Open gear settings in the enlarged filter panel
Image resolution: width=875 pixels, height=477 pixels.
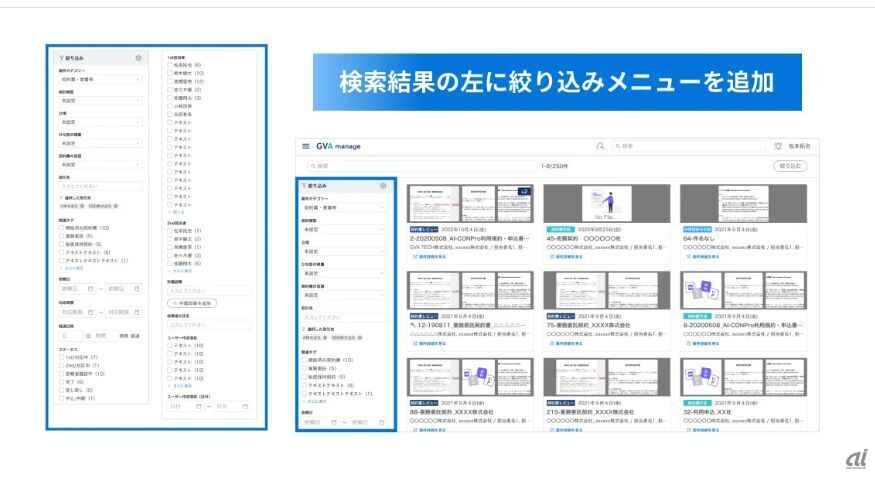[138, 58]
